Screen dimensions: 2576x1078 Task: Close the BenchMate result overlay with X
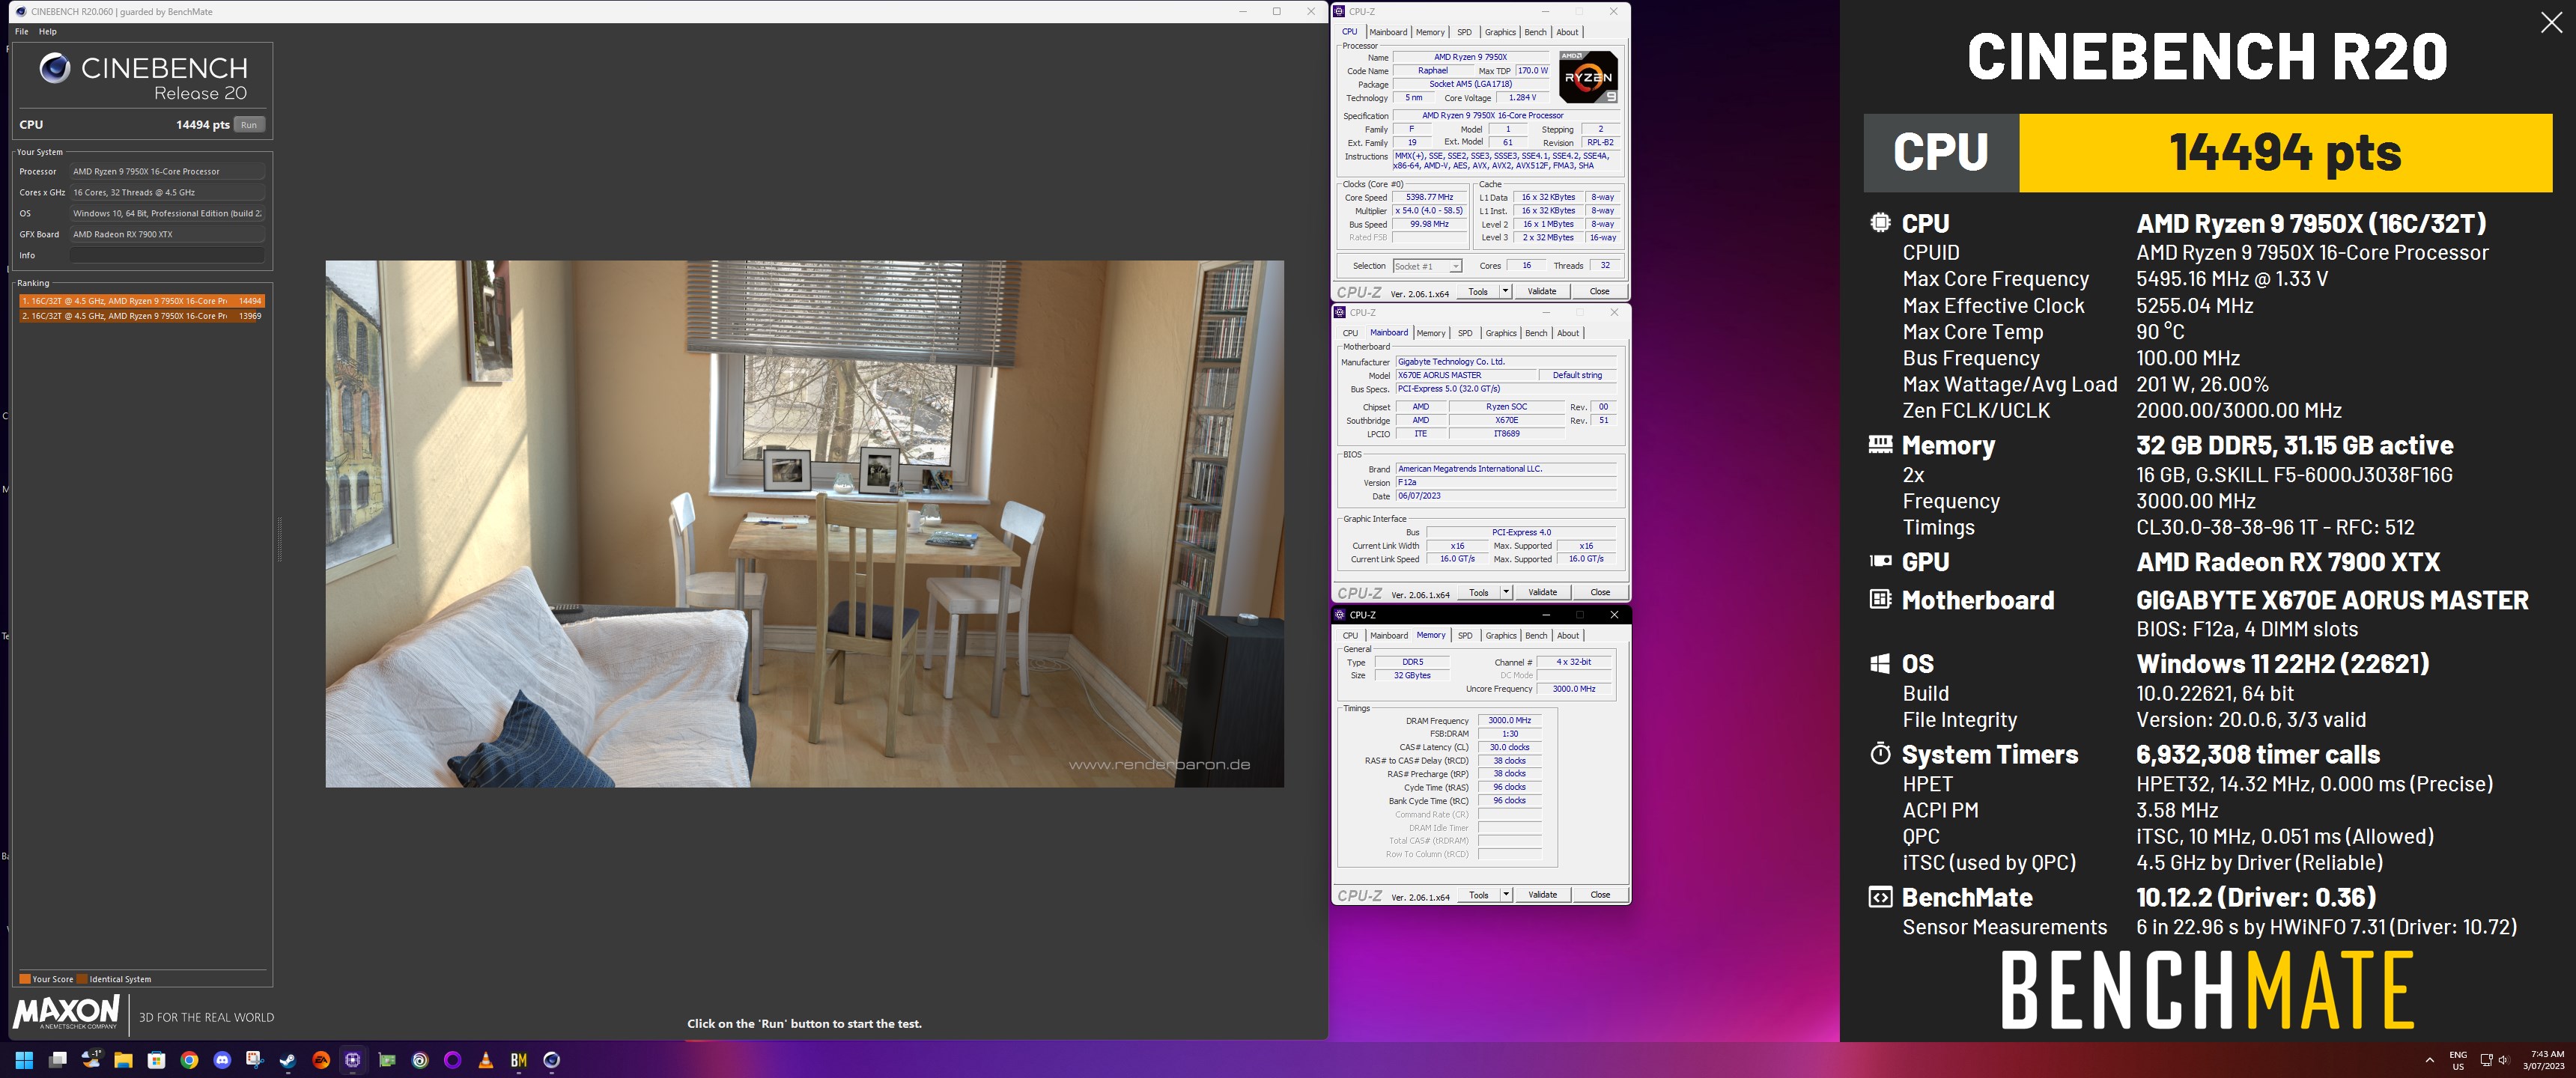[2551, 23]
